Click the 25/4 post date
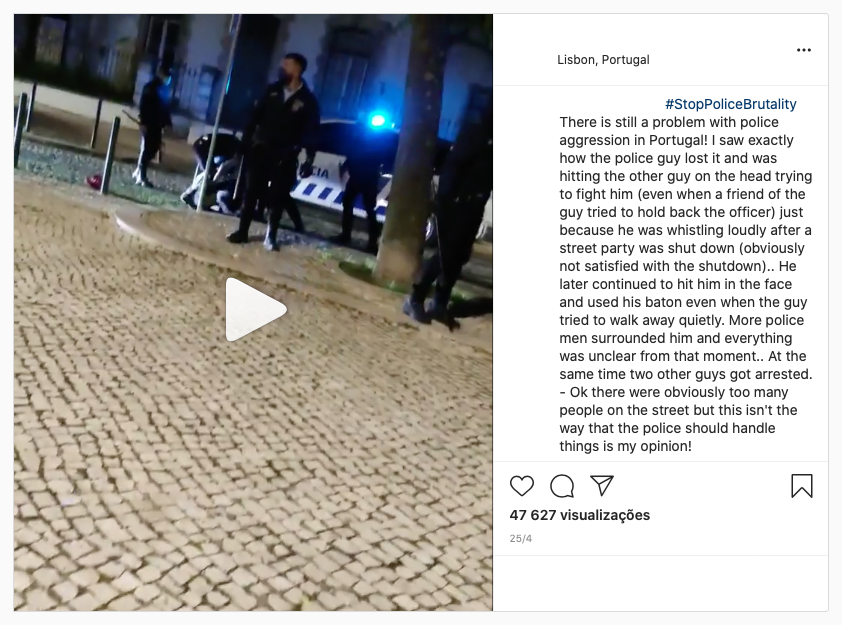 [x=520, y=538]
